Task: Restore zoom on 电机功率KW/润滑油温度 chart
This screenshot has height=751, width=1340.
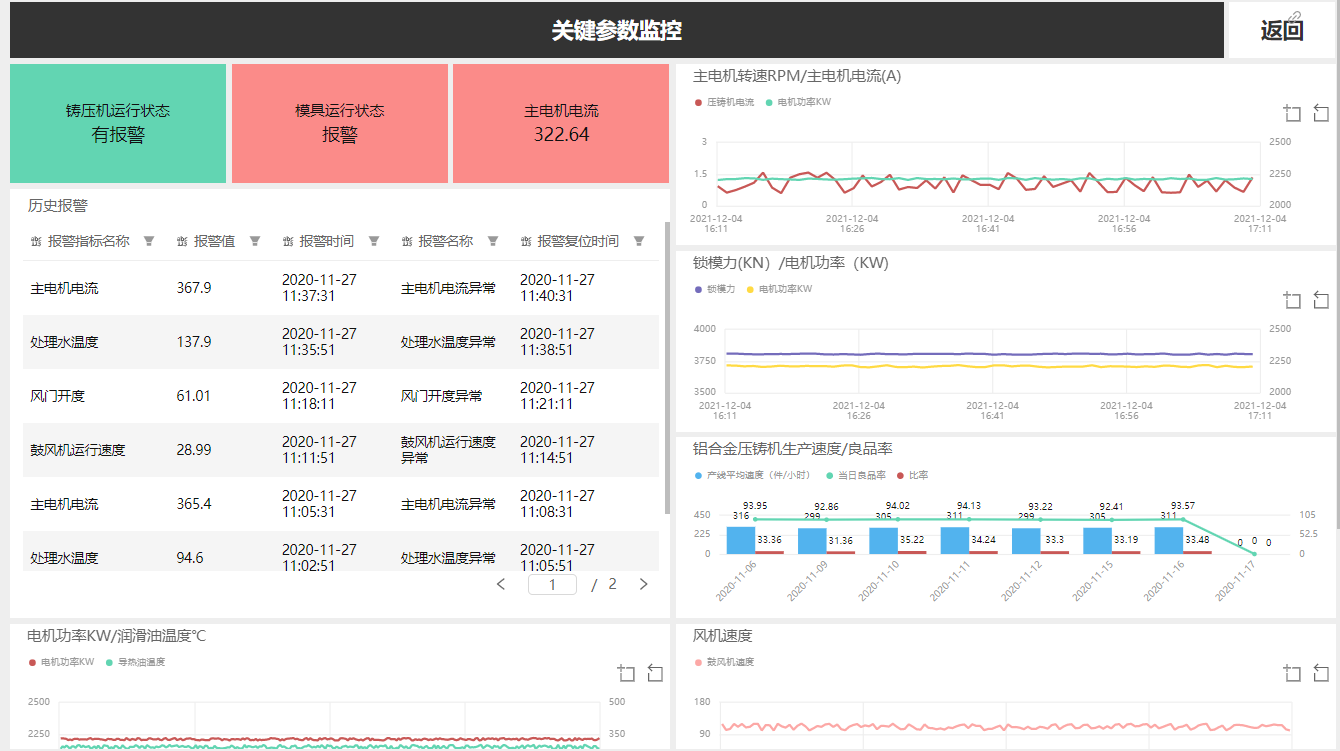Action: [x=655, y=673]
